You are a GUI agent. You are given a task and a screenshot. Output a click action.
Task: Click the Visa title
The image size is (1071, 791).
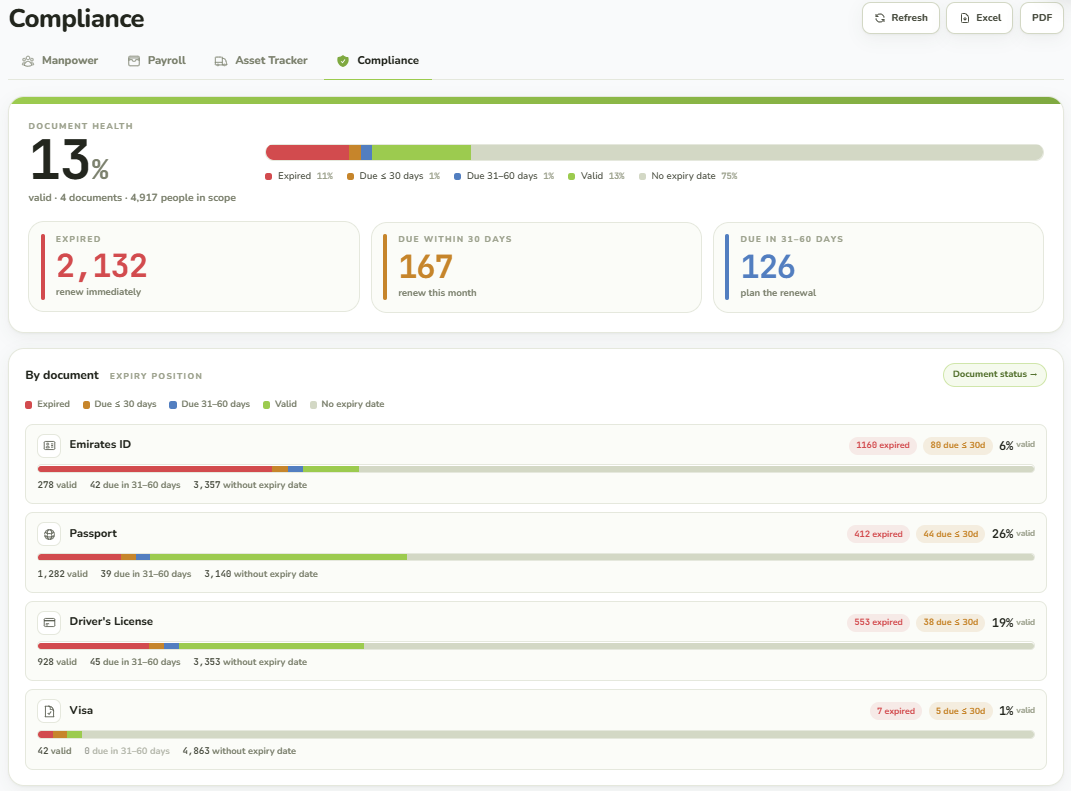81,710
